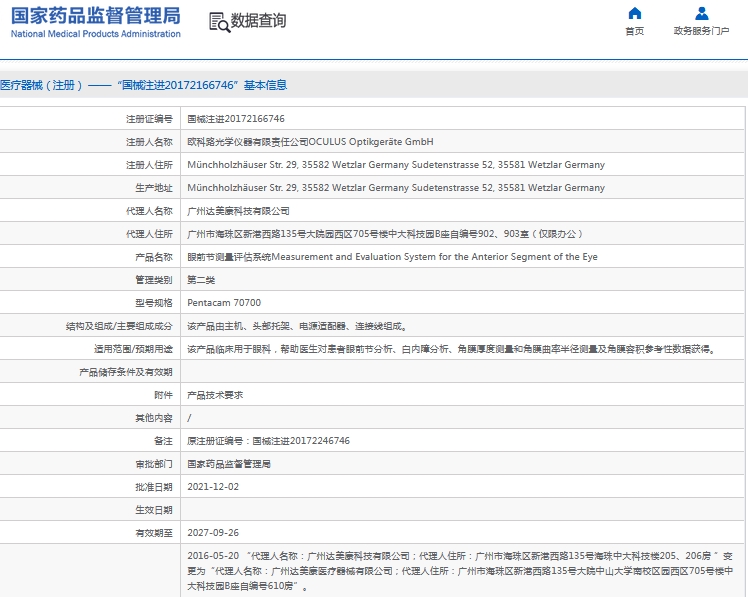Click the 代理人住所 row label
The height and width of the screenshot is (597, 748).
pyautogui.click(x=149, y=234)
